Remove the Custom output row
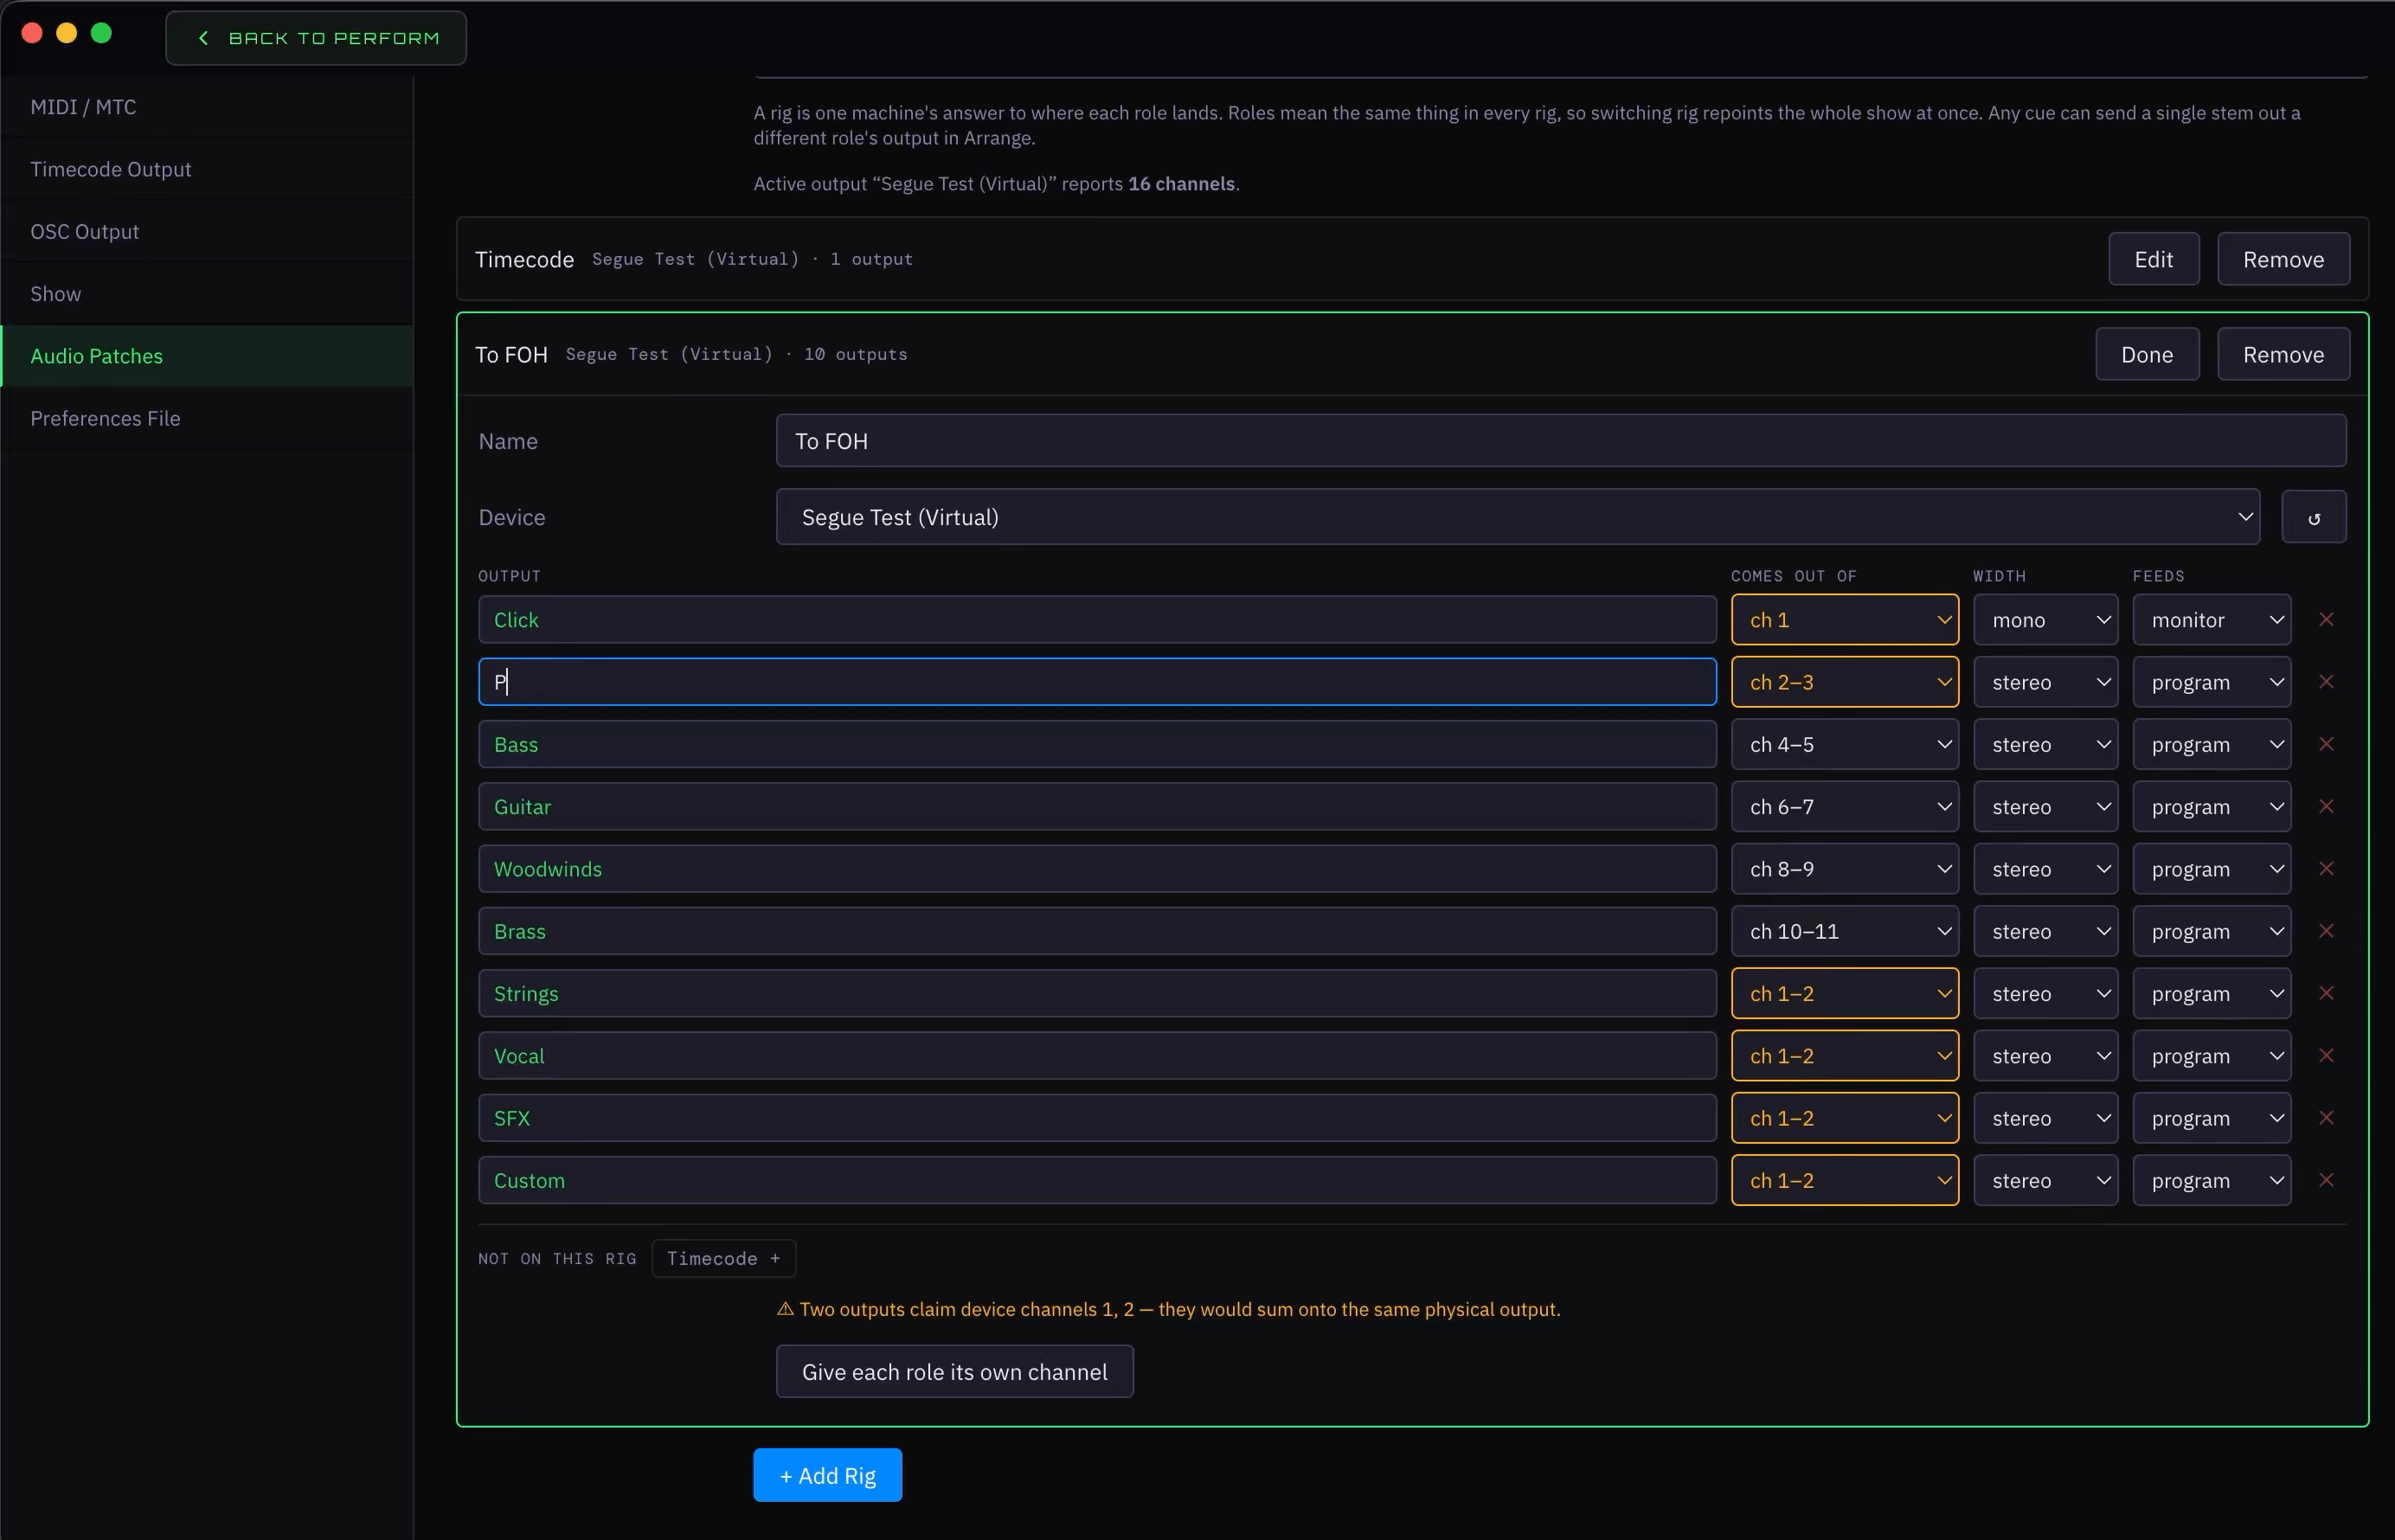 click(x=2326, y=1180)
